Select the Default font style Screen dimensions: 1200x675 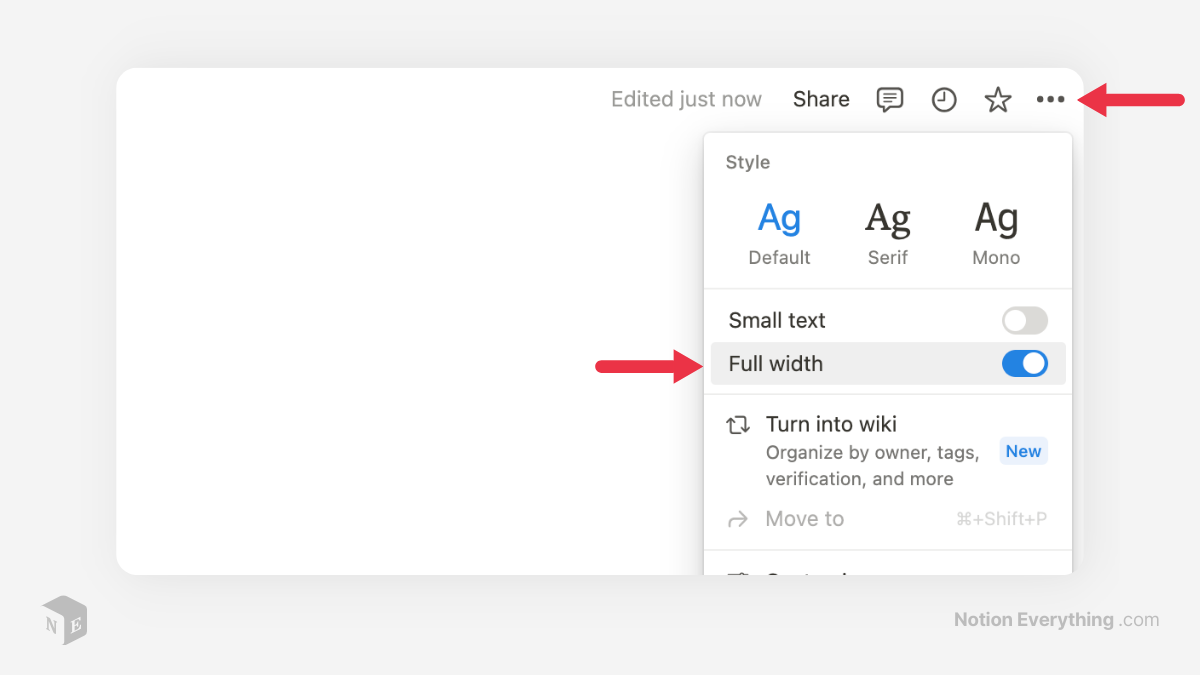[779, 232]
